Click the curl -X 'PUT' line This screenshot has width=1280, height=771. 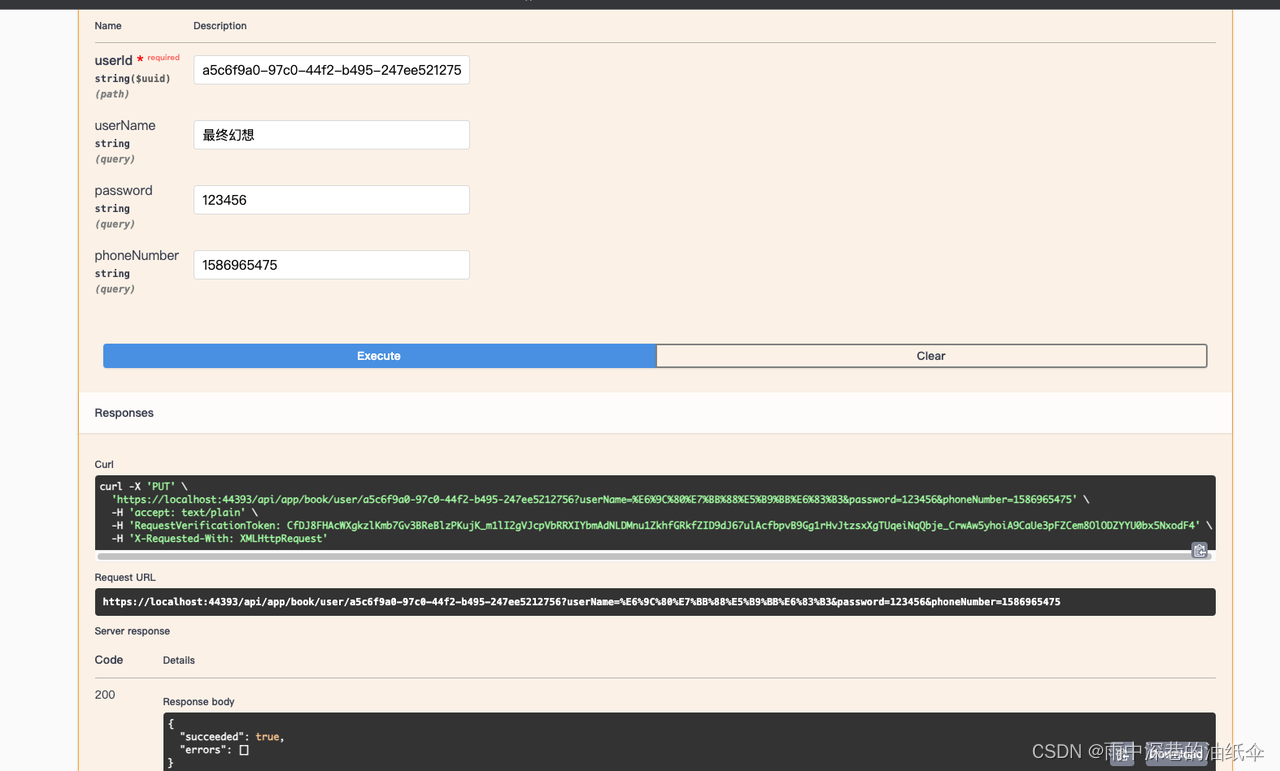[143, 486]
